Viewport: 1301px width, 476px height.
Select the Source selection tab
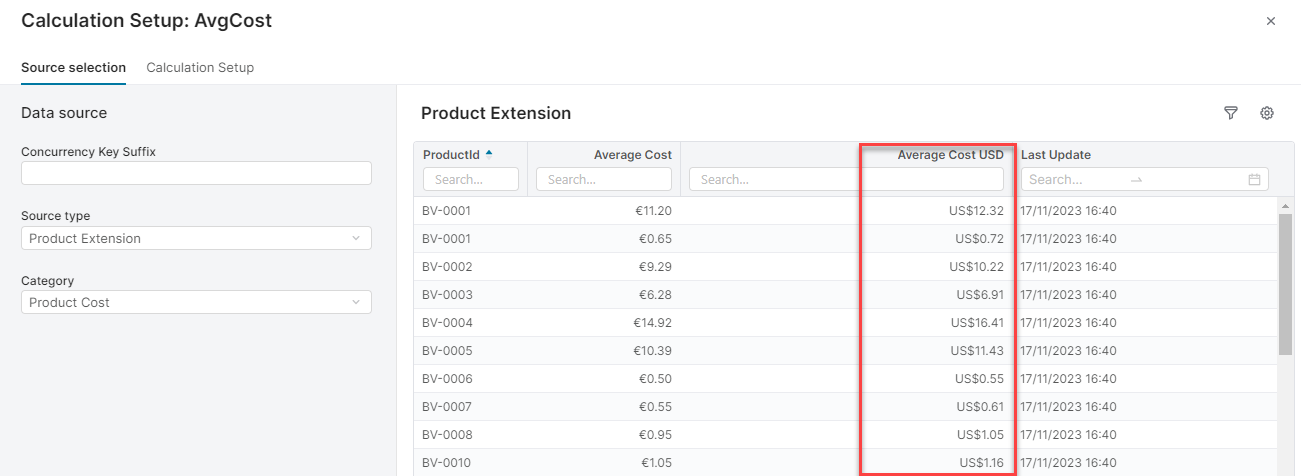[73, 68]
